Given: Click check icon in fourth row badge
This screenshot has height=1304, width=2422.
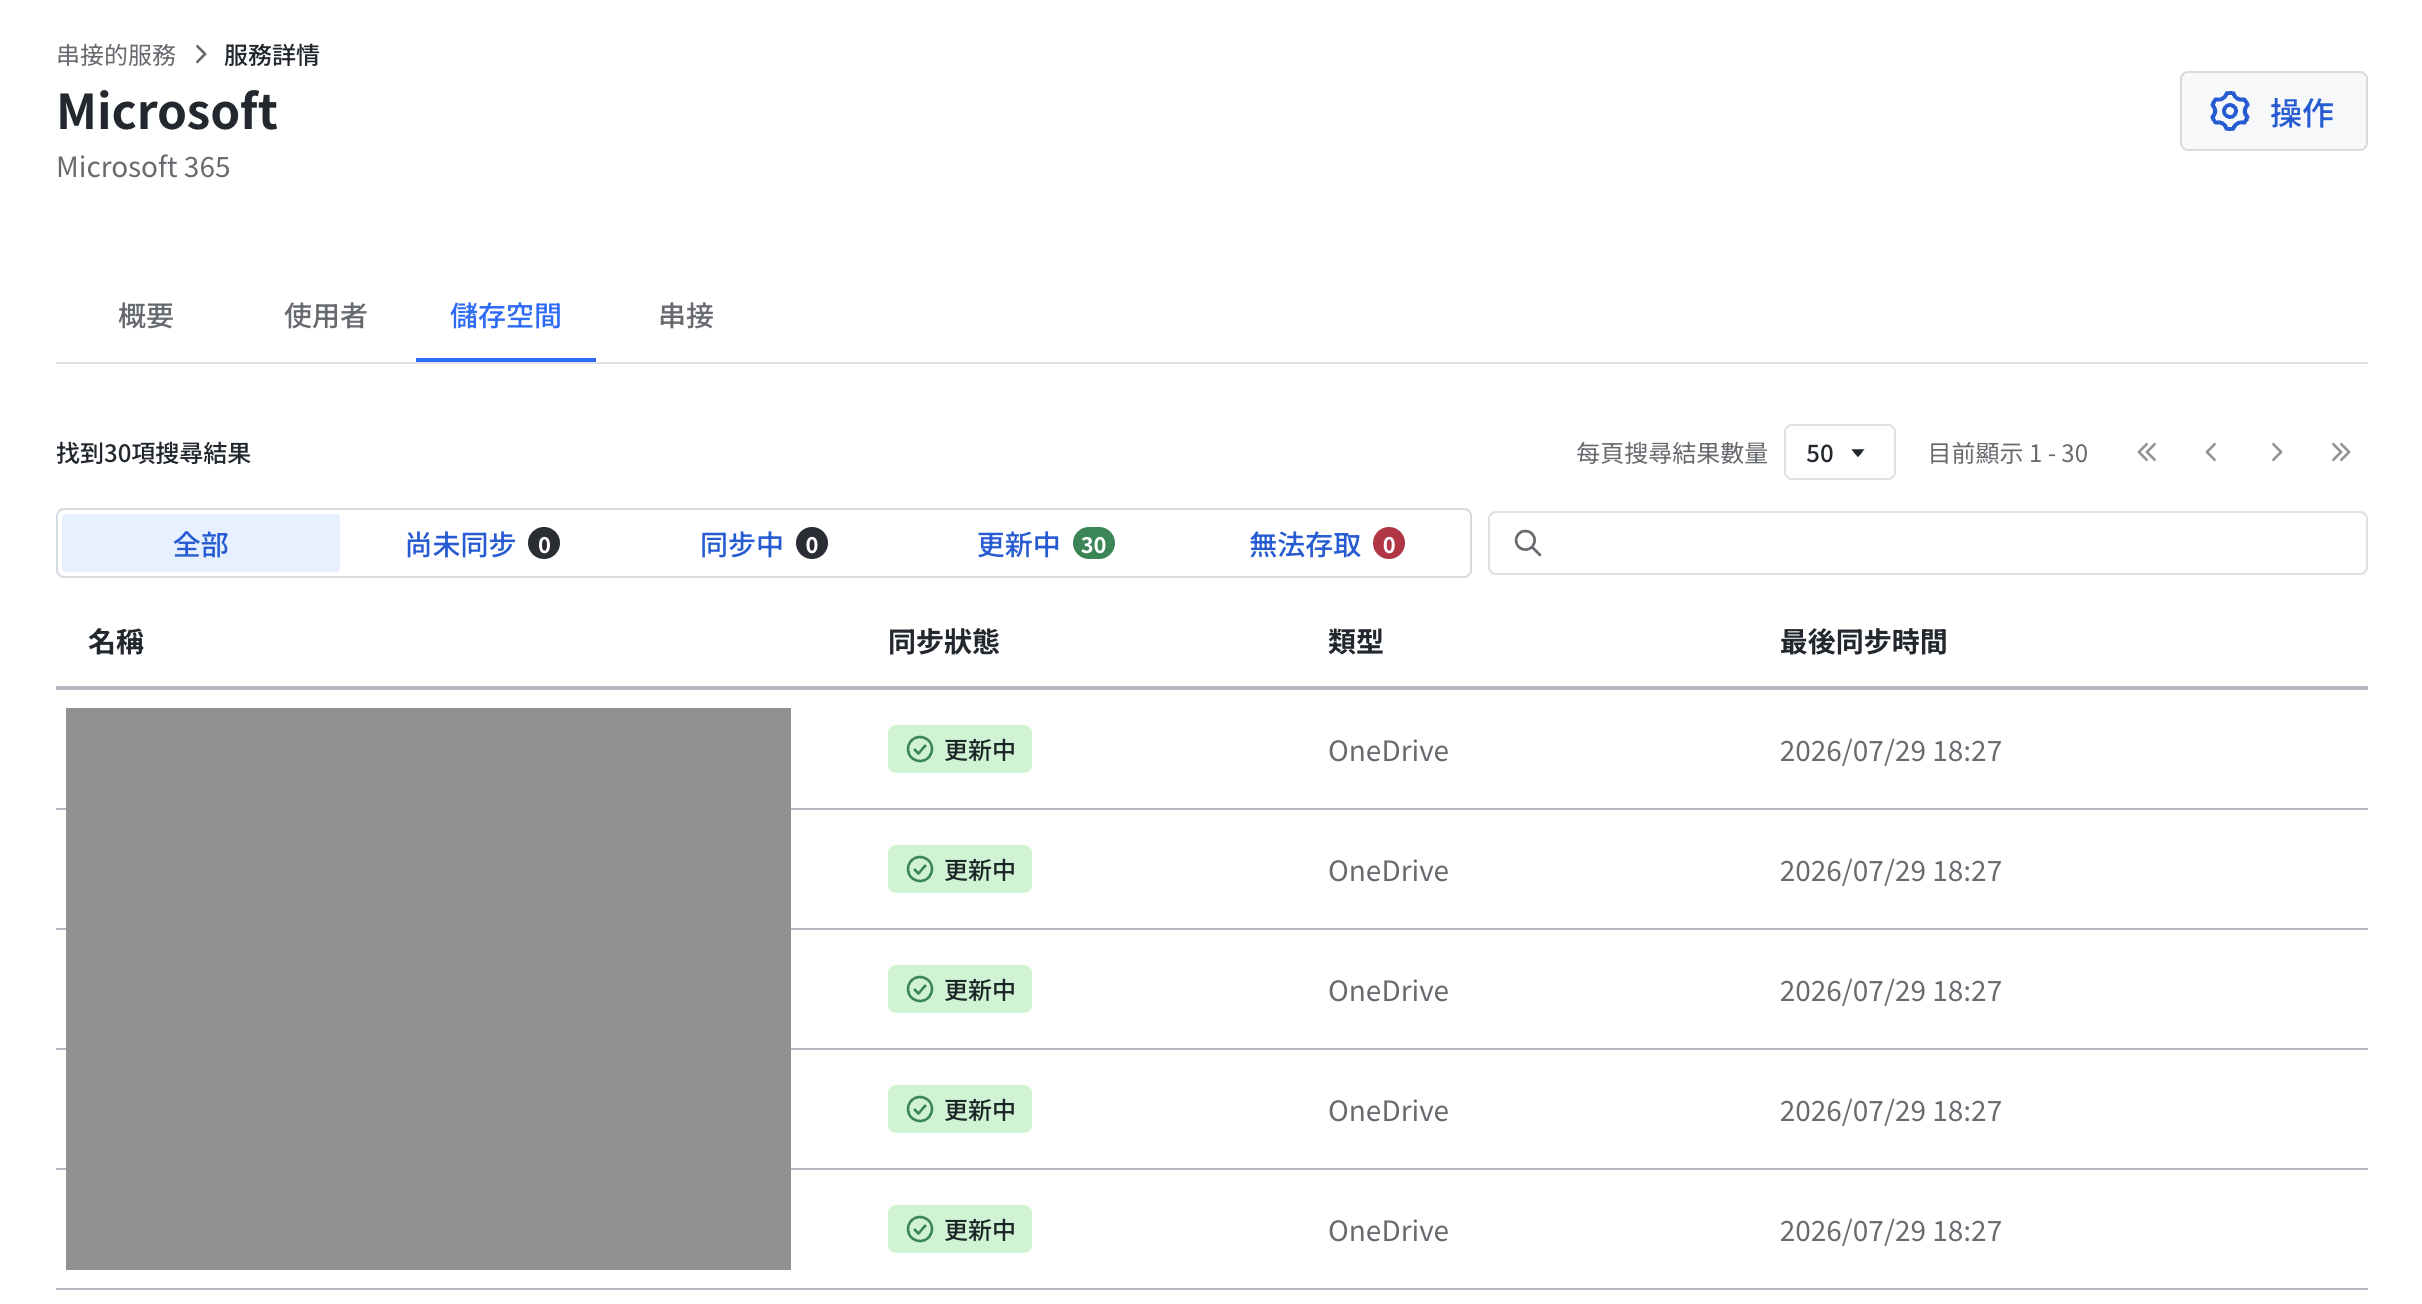Looking at the screenshot, I should pyautogui.click(x=919, y=1109).
